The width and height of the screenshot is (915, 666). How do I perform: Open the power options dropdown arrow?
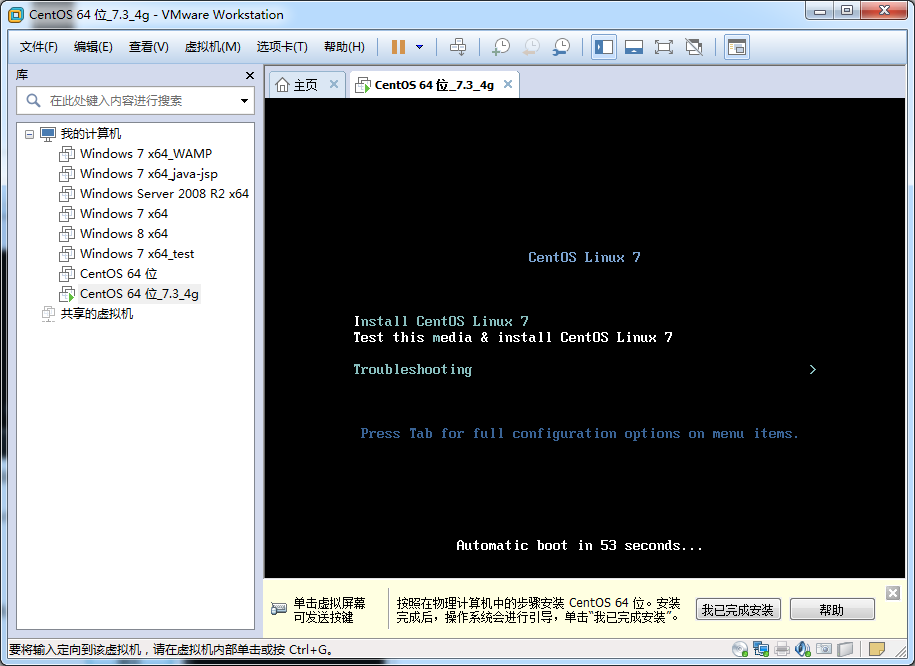pyautogui.click(x=420, y=47)
